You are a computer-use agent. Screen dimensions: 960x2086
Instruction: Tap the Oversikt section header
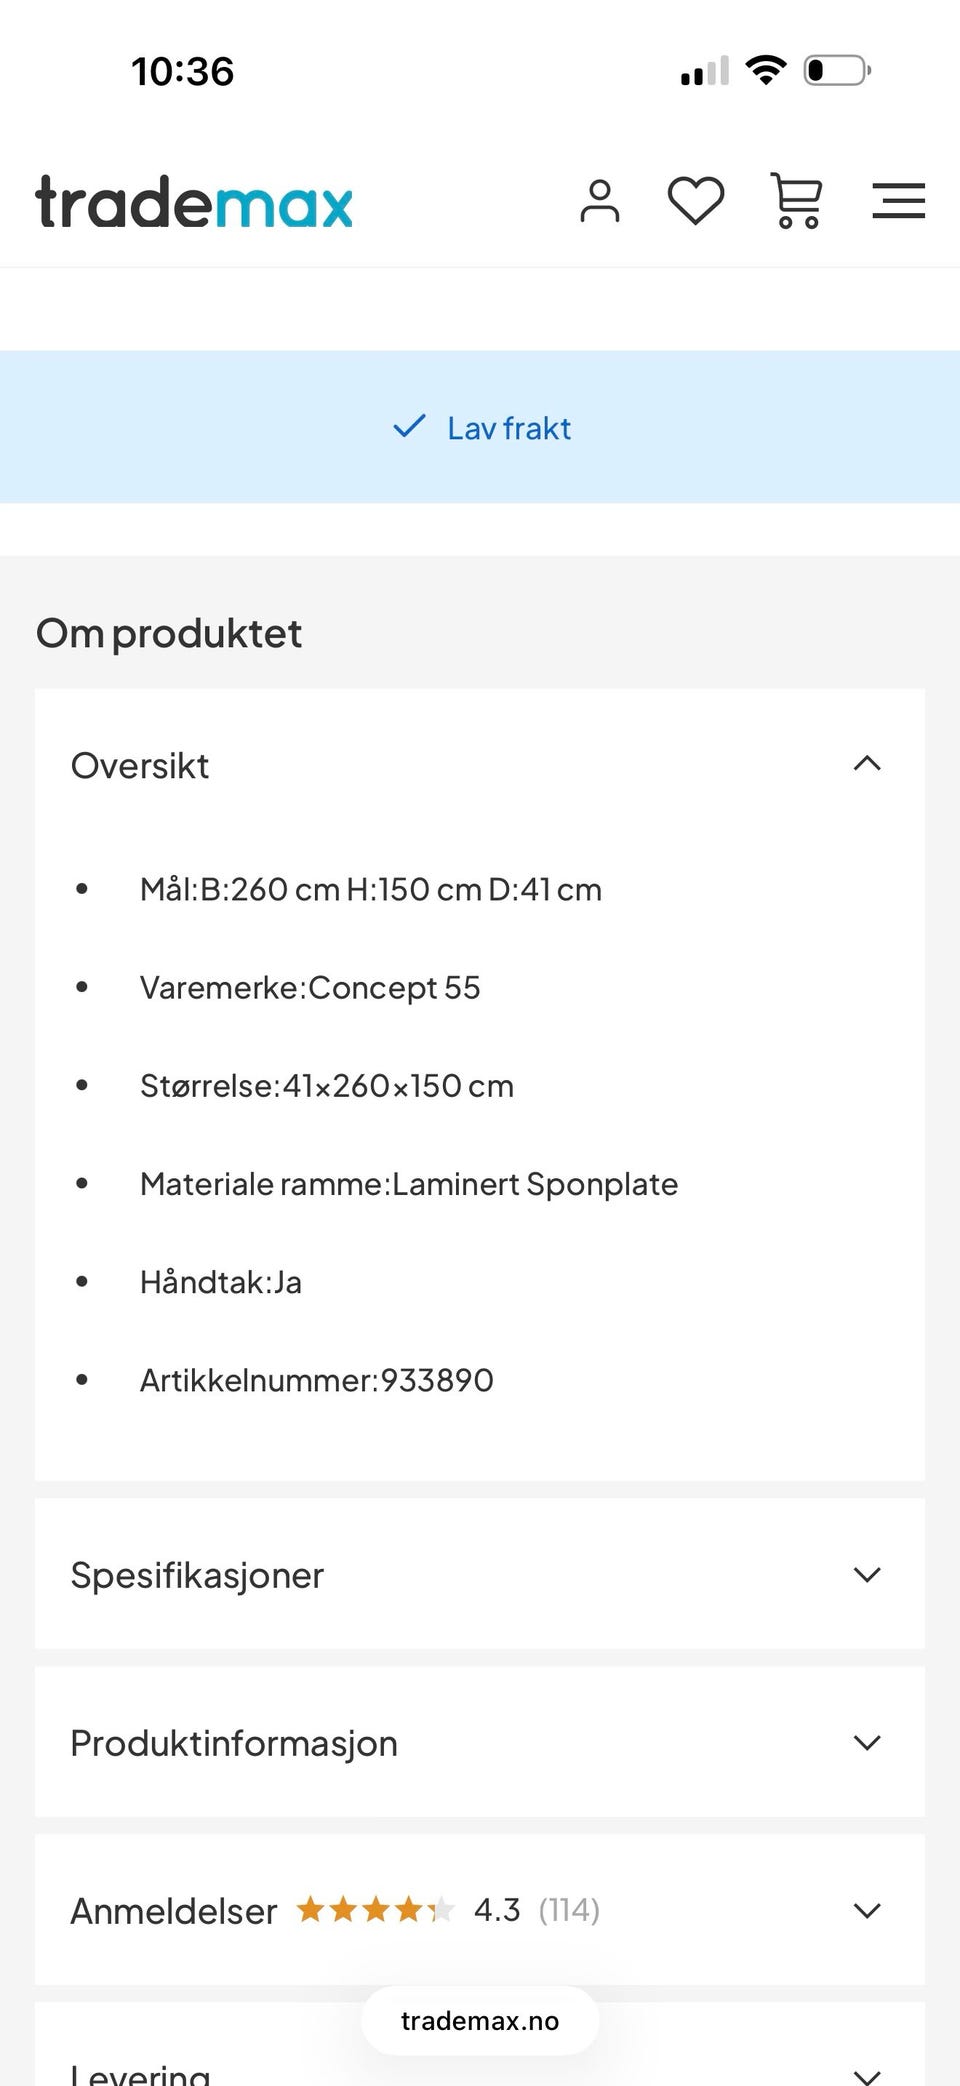click(480, 765)
